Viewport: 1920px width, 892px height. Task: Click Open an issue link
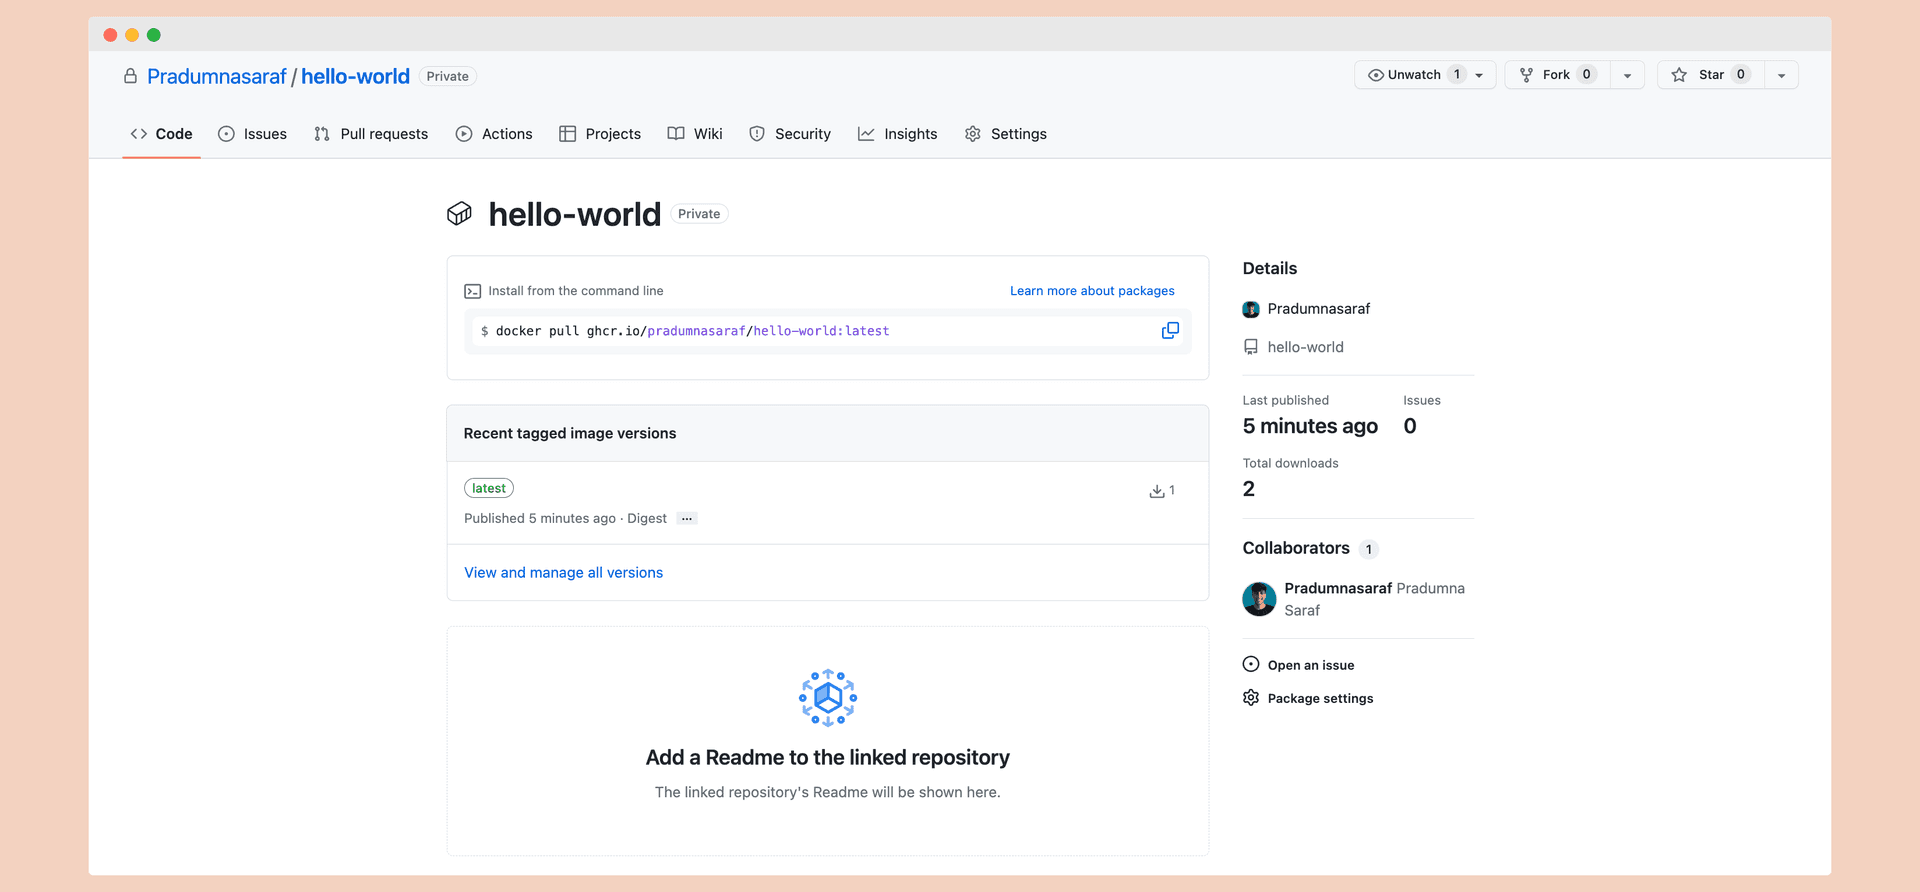pyautogui.click(x=1311, y=665)
